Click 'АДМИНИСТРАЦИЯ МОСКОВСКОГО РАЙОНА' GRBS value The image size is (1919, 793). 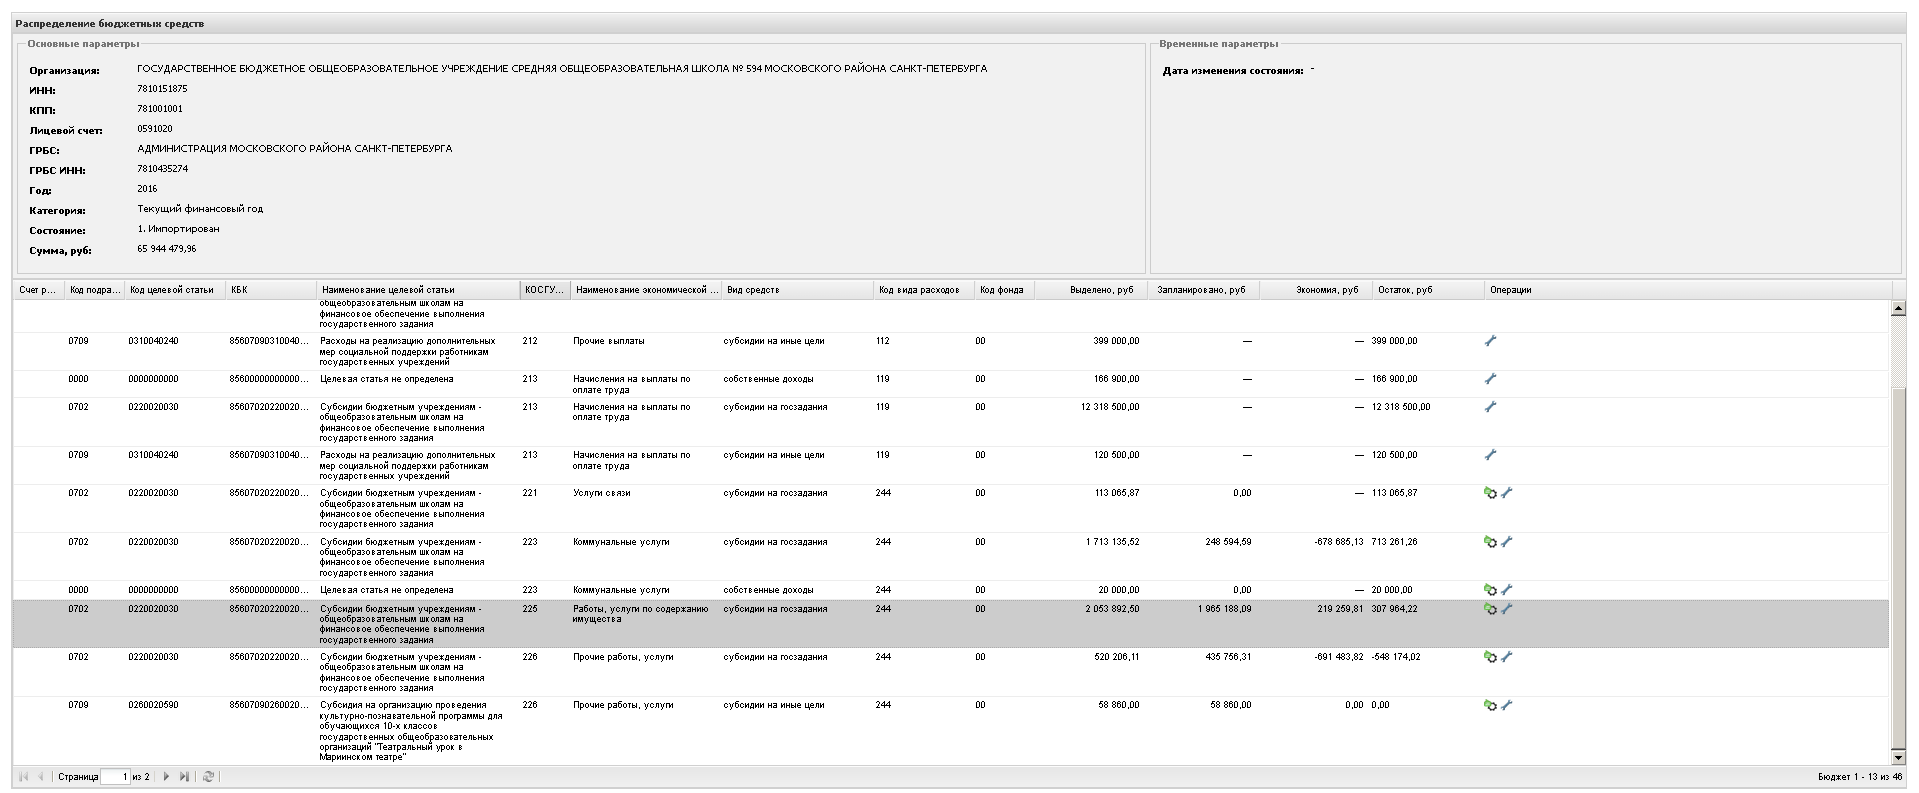(295, 149)
